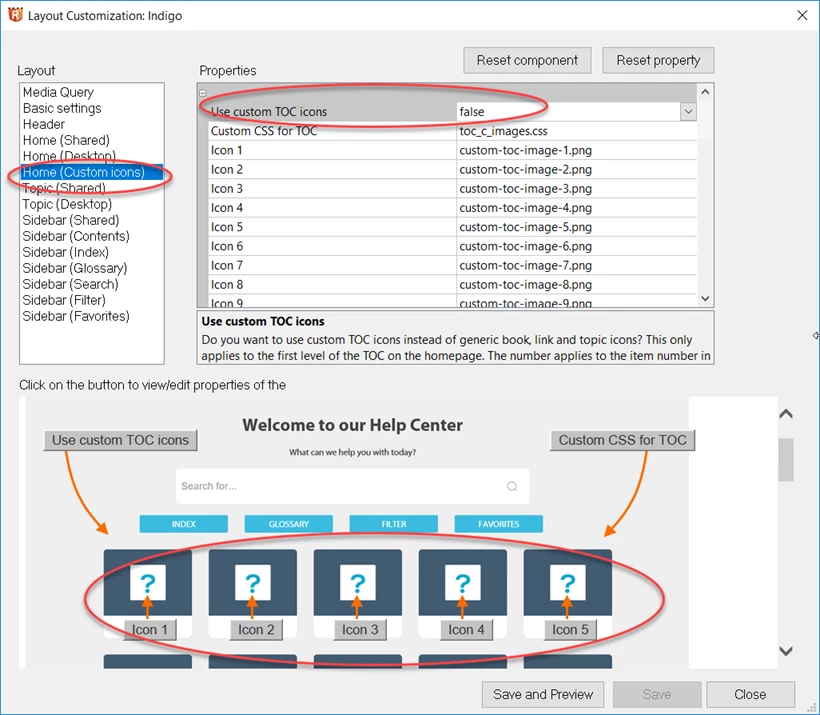Click the magnifier icon in preview search
This screenshot has width=820, height=715.
pos(512,486)
